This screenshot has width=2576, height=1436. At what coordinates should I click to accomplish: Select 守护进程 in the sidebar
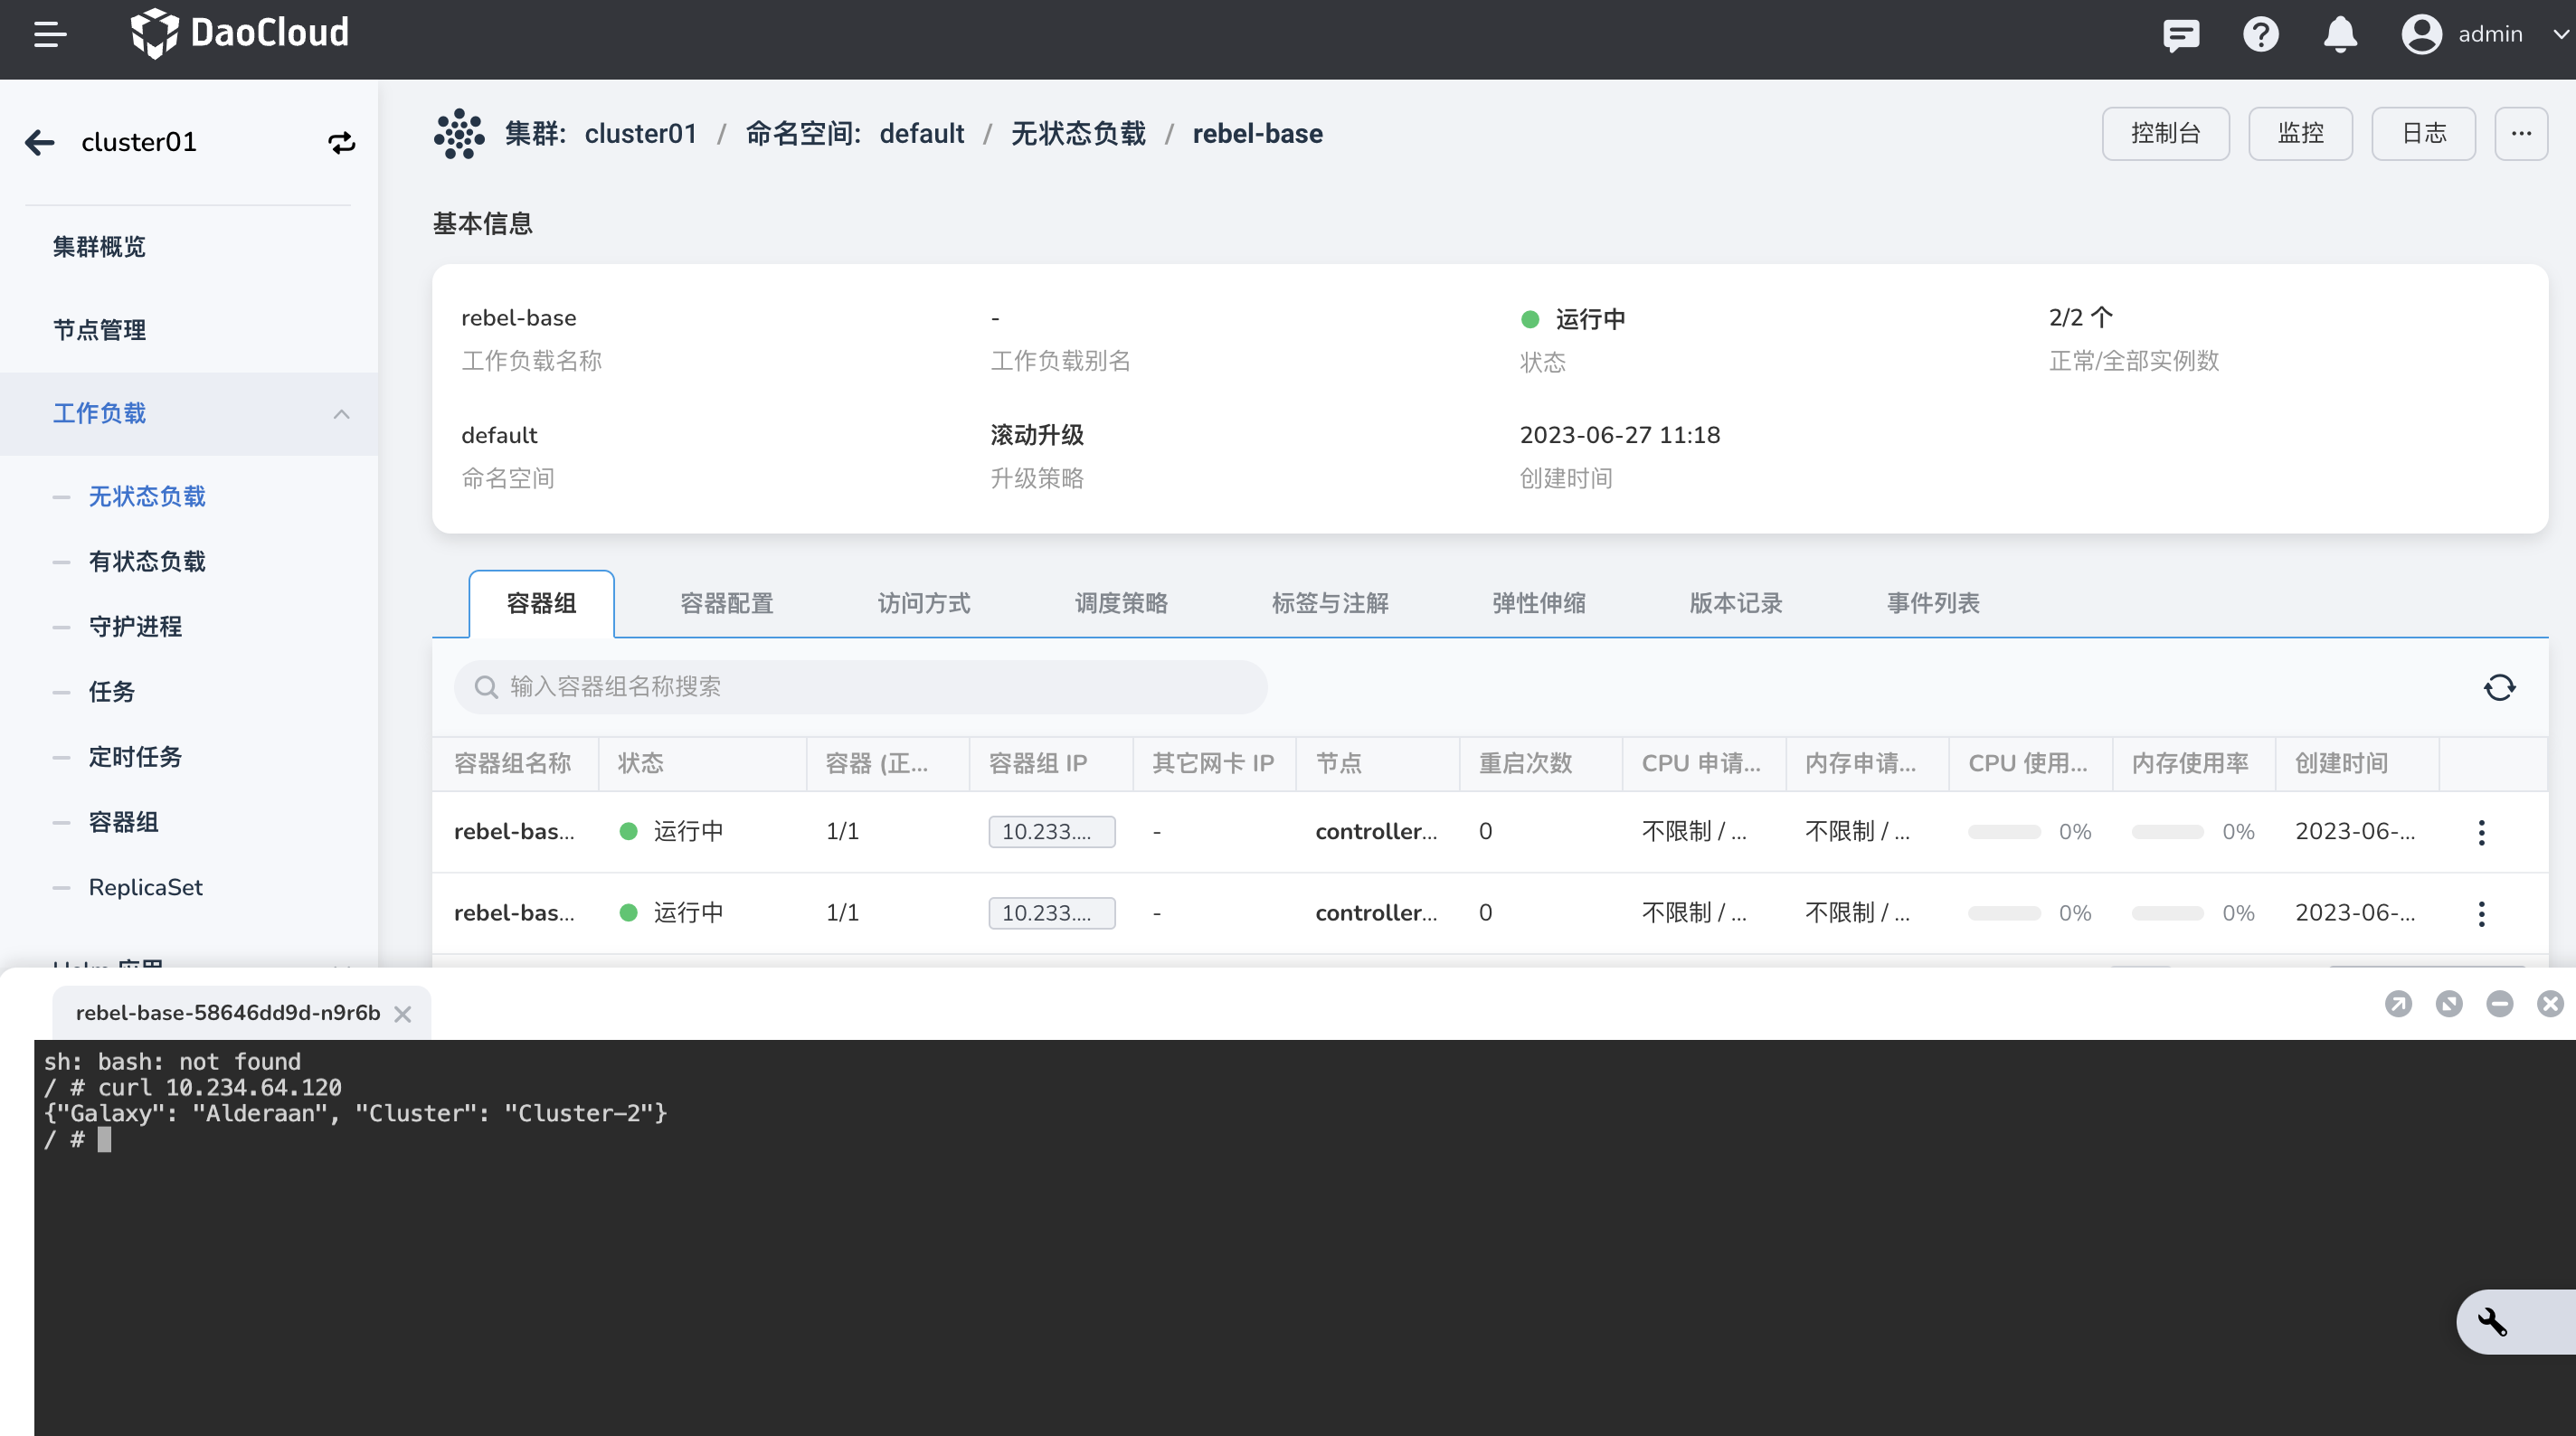pos(135,626)
